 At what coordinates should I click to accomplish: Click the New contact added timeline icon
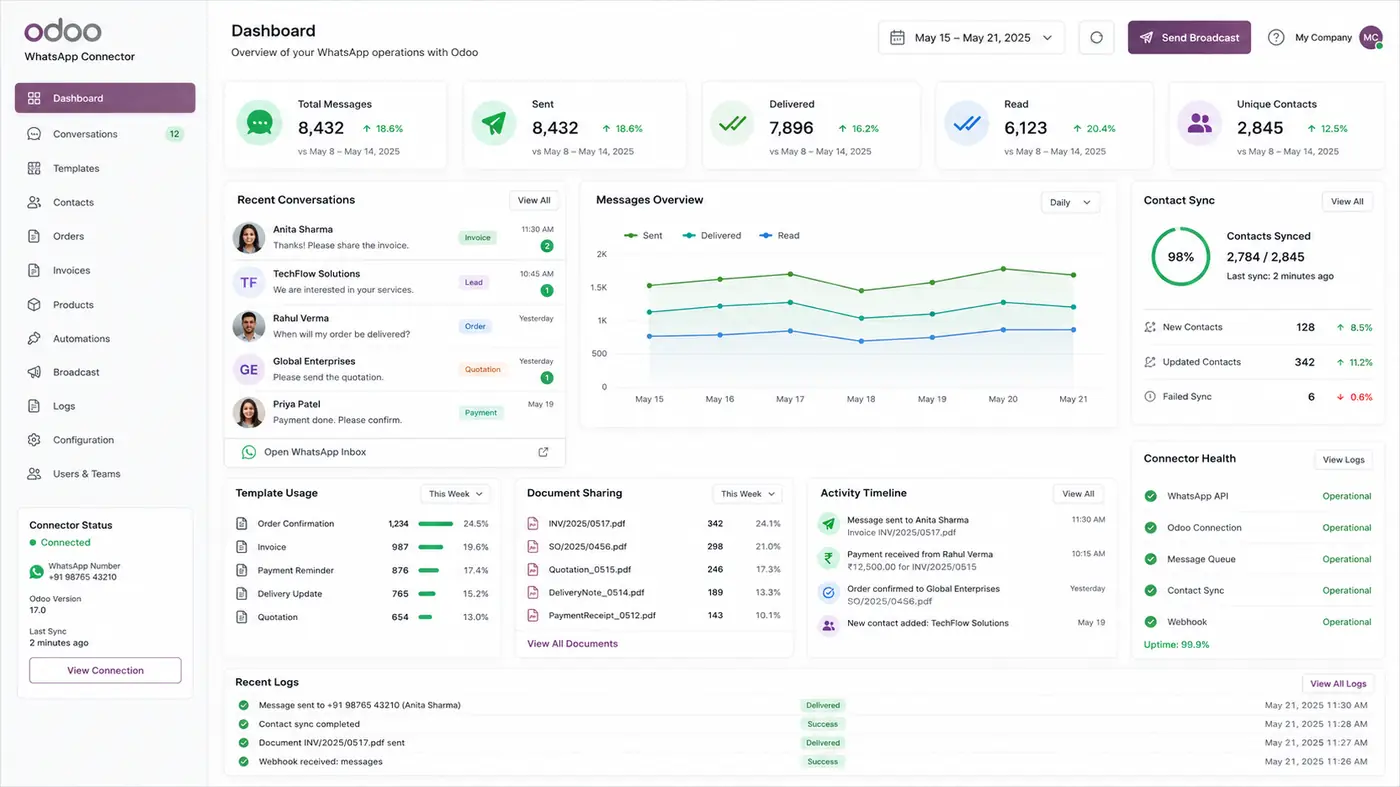pyautogui.click(x=828, y=626)
